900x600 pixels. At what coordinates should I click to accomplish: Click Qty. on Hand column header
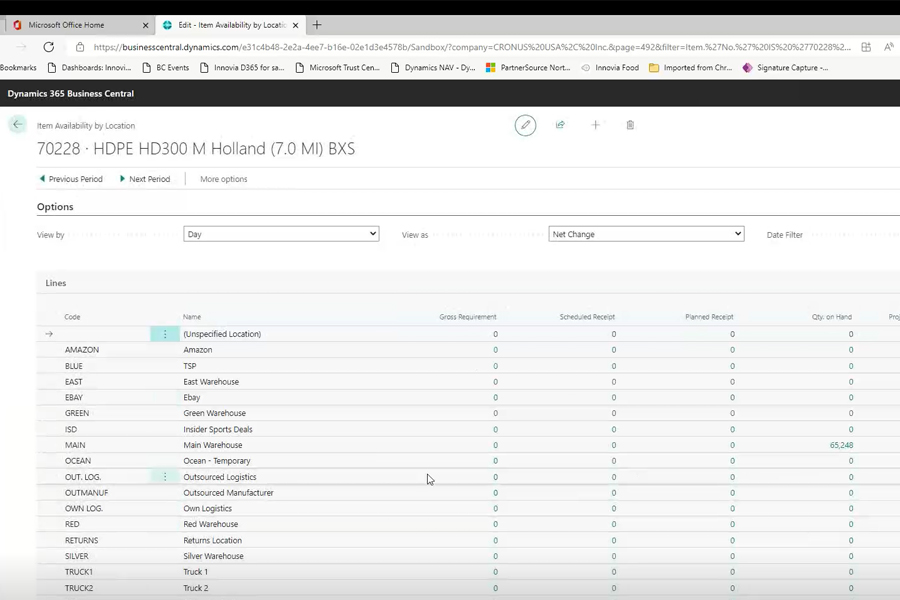pos(832,317)
